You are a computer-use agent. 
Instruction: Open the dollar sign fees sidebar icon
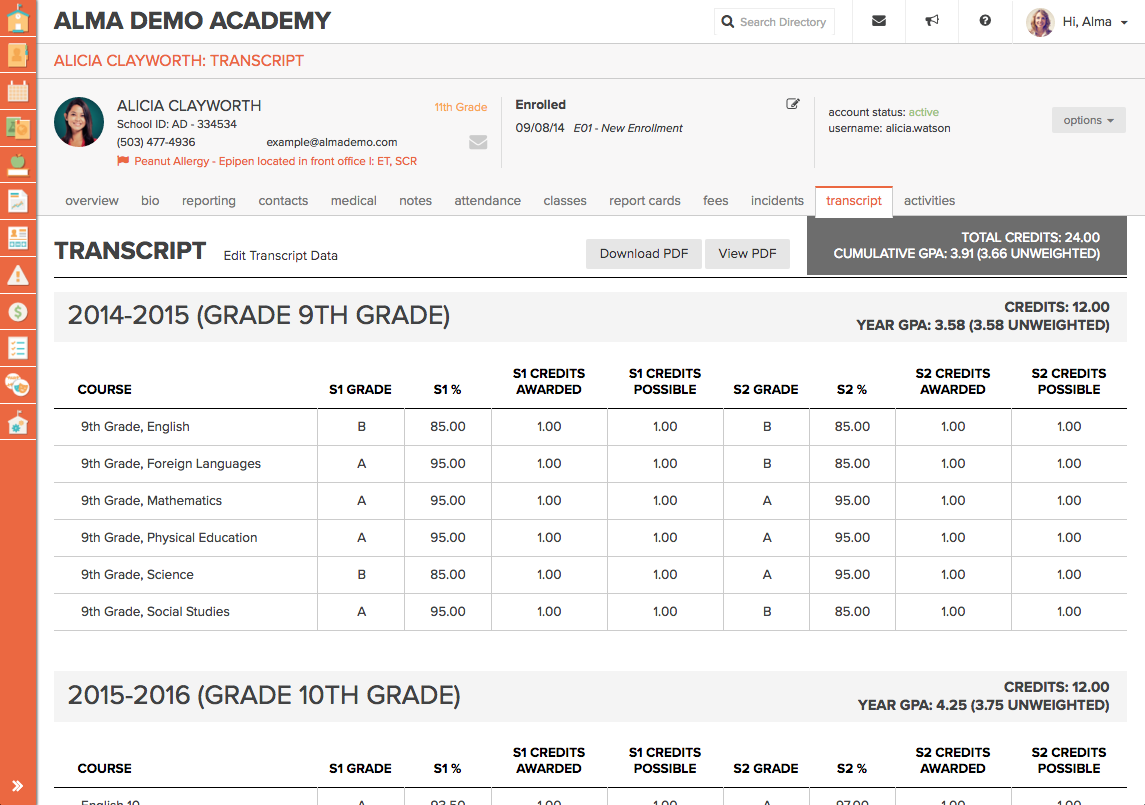[18, 311]
